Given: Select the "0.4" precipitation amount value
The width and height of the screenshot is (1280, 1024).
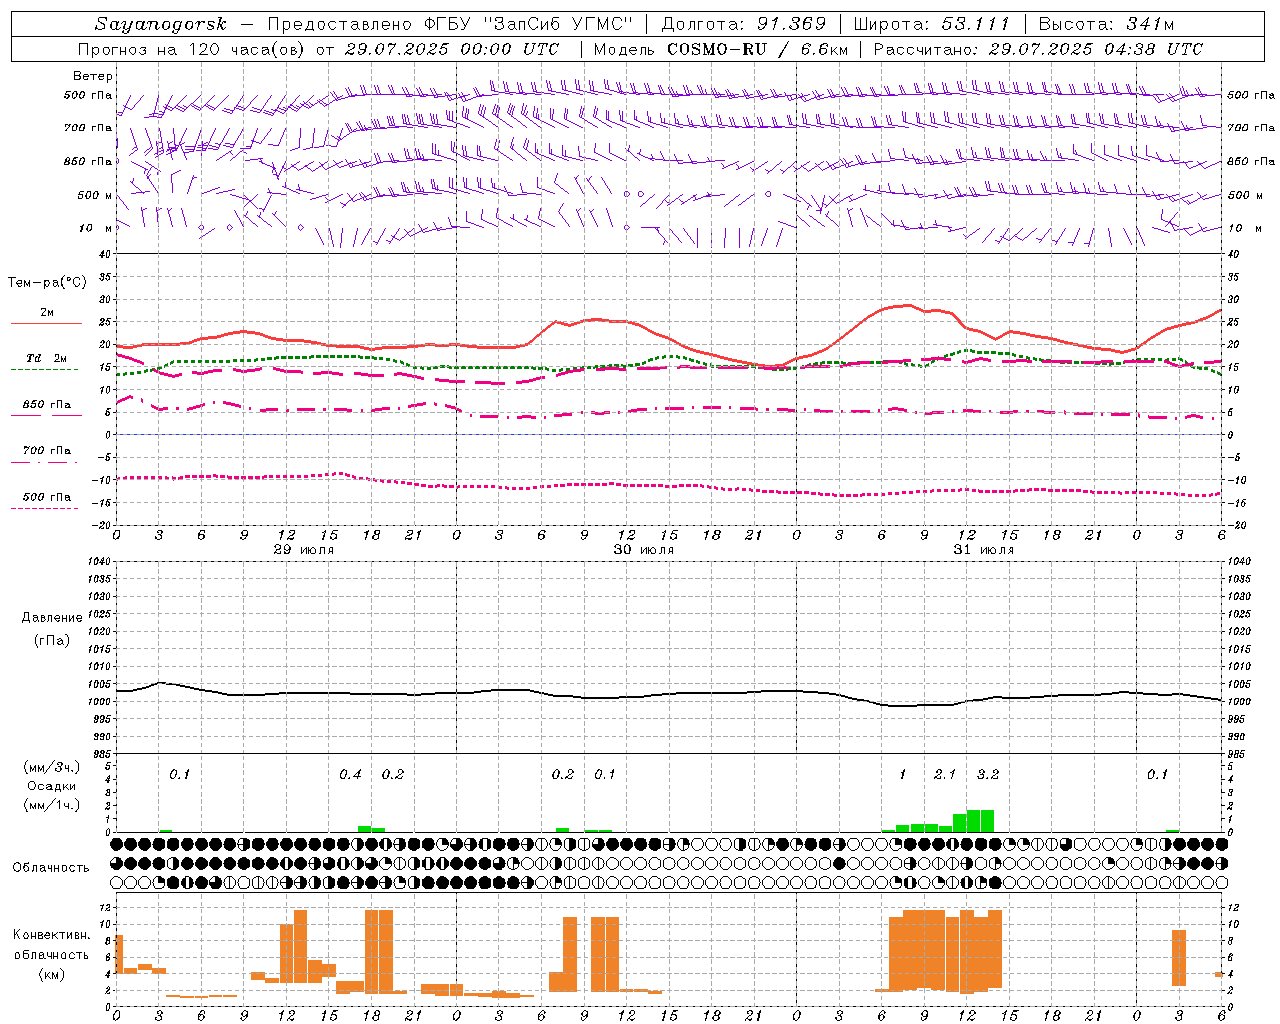Looking at the screenshot, I should (350, 774).
